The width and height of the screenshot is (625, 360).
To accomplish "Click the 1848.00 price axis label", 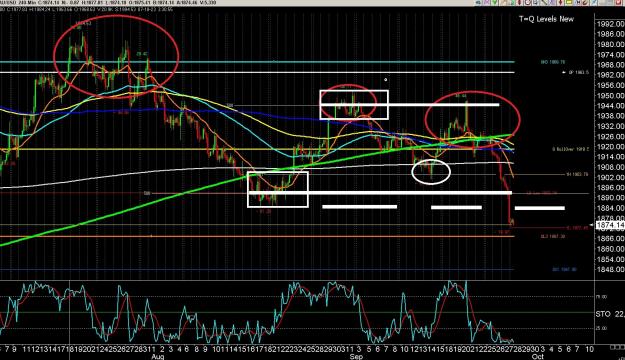I will point(610,270).
